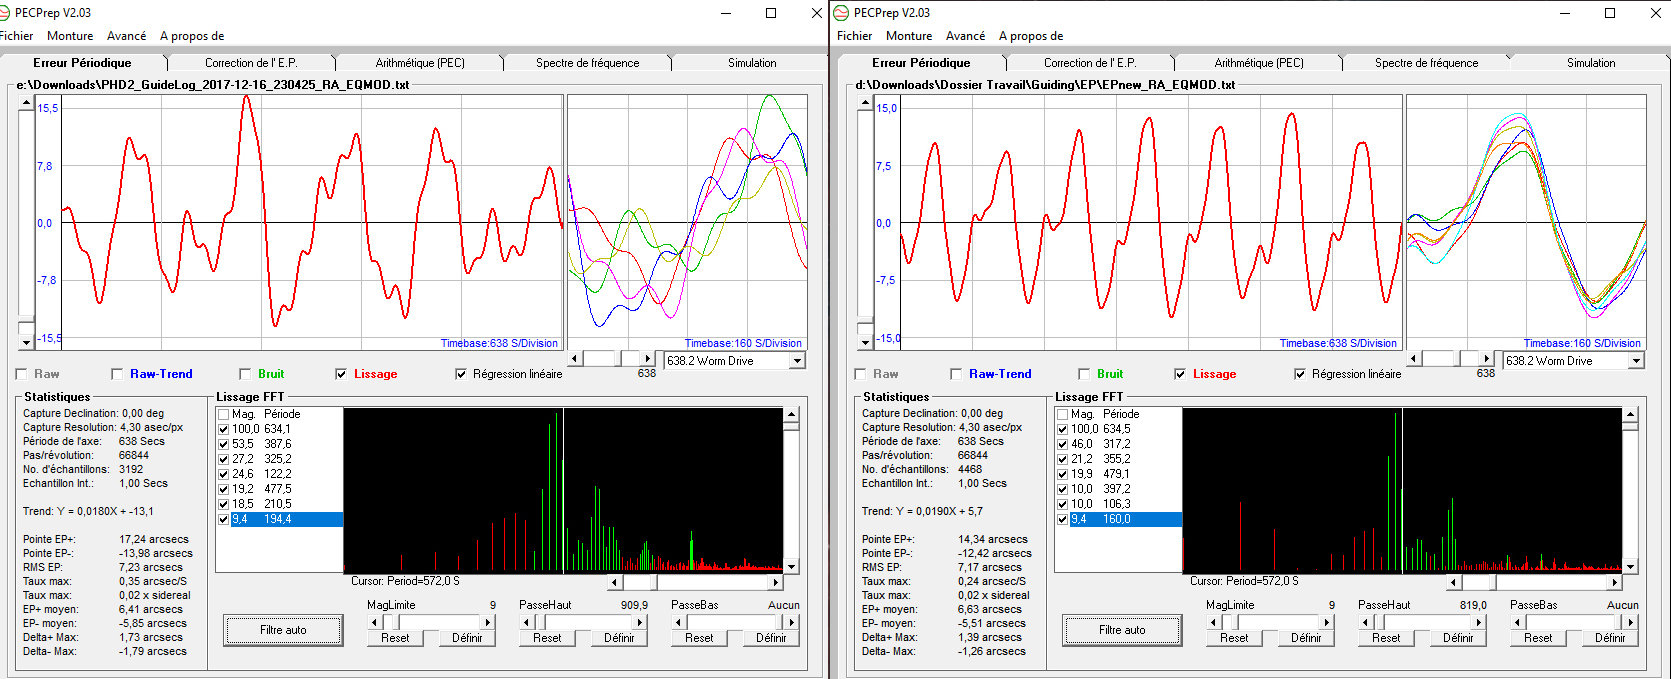
Task: Open the 638.2 Worm Drive dropdown in left window
Action: coord(797,361)
